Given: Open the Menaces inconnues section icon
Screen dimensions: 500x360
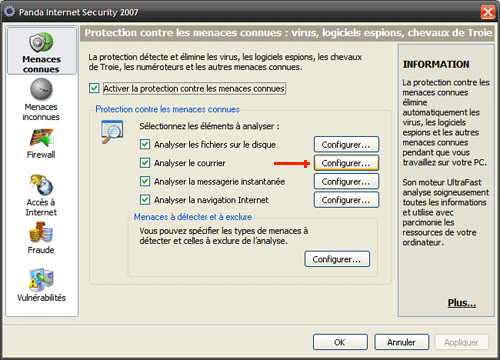Looking at the screenshot, I should [x=41, y=89].
